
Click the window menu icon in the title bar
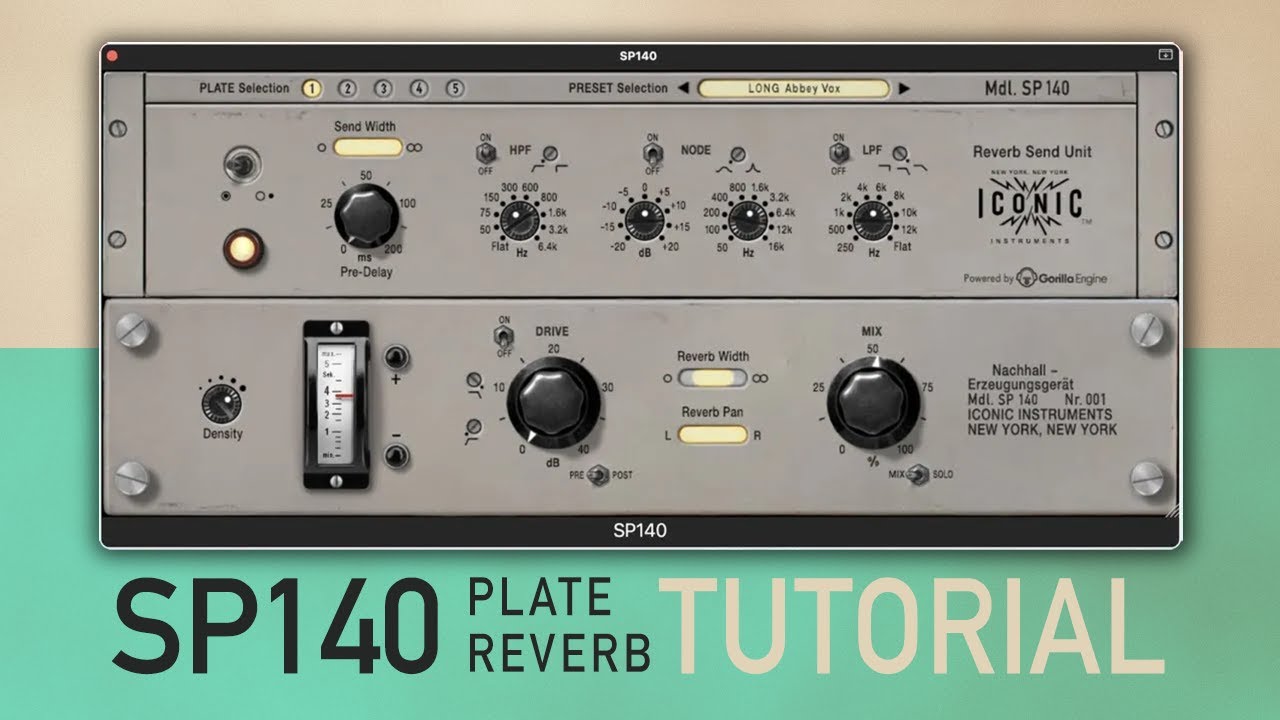(1165, 56)
